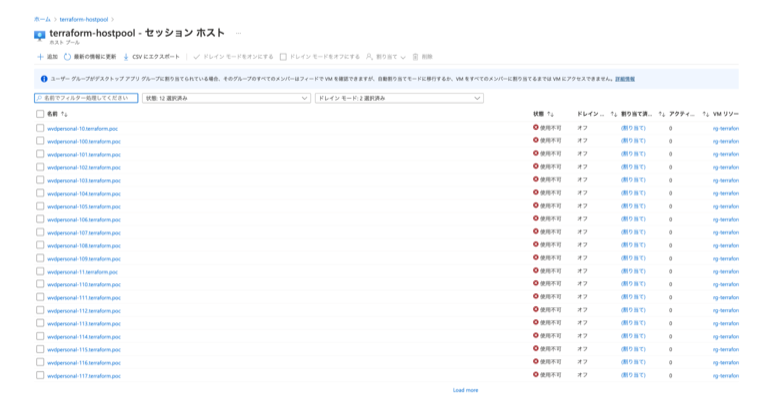Open the ellipsis menu next to page title

point(239,33)
